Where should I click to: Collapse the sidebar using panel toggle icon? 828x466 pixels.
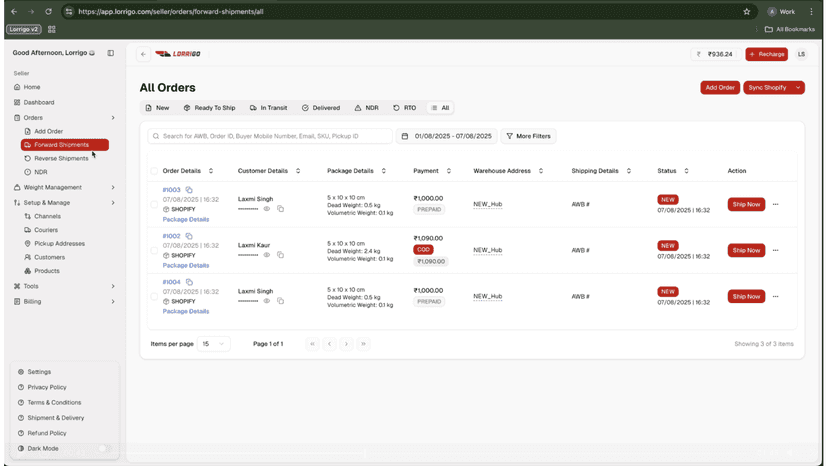coord(110,53)
